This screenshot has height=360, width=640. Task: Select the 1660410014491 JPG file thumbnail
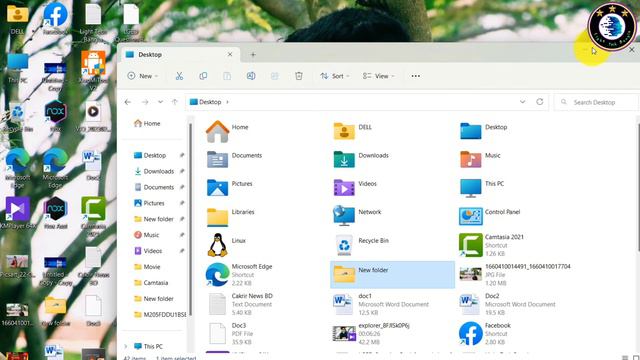point(470,274)
